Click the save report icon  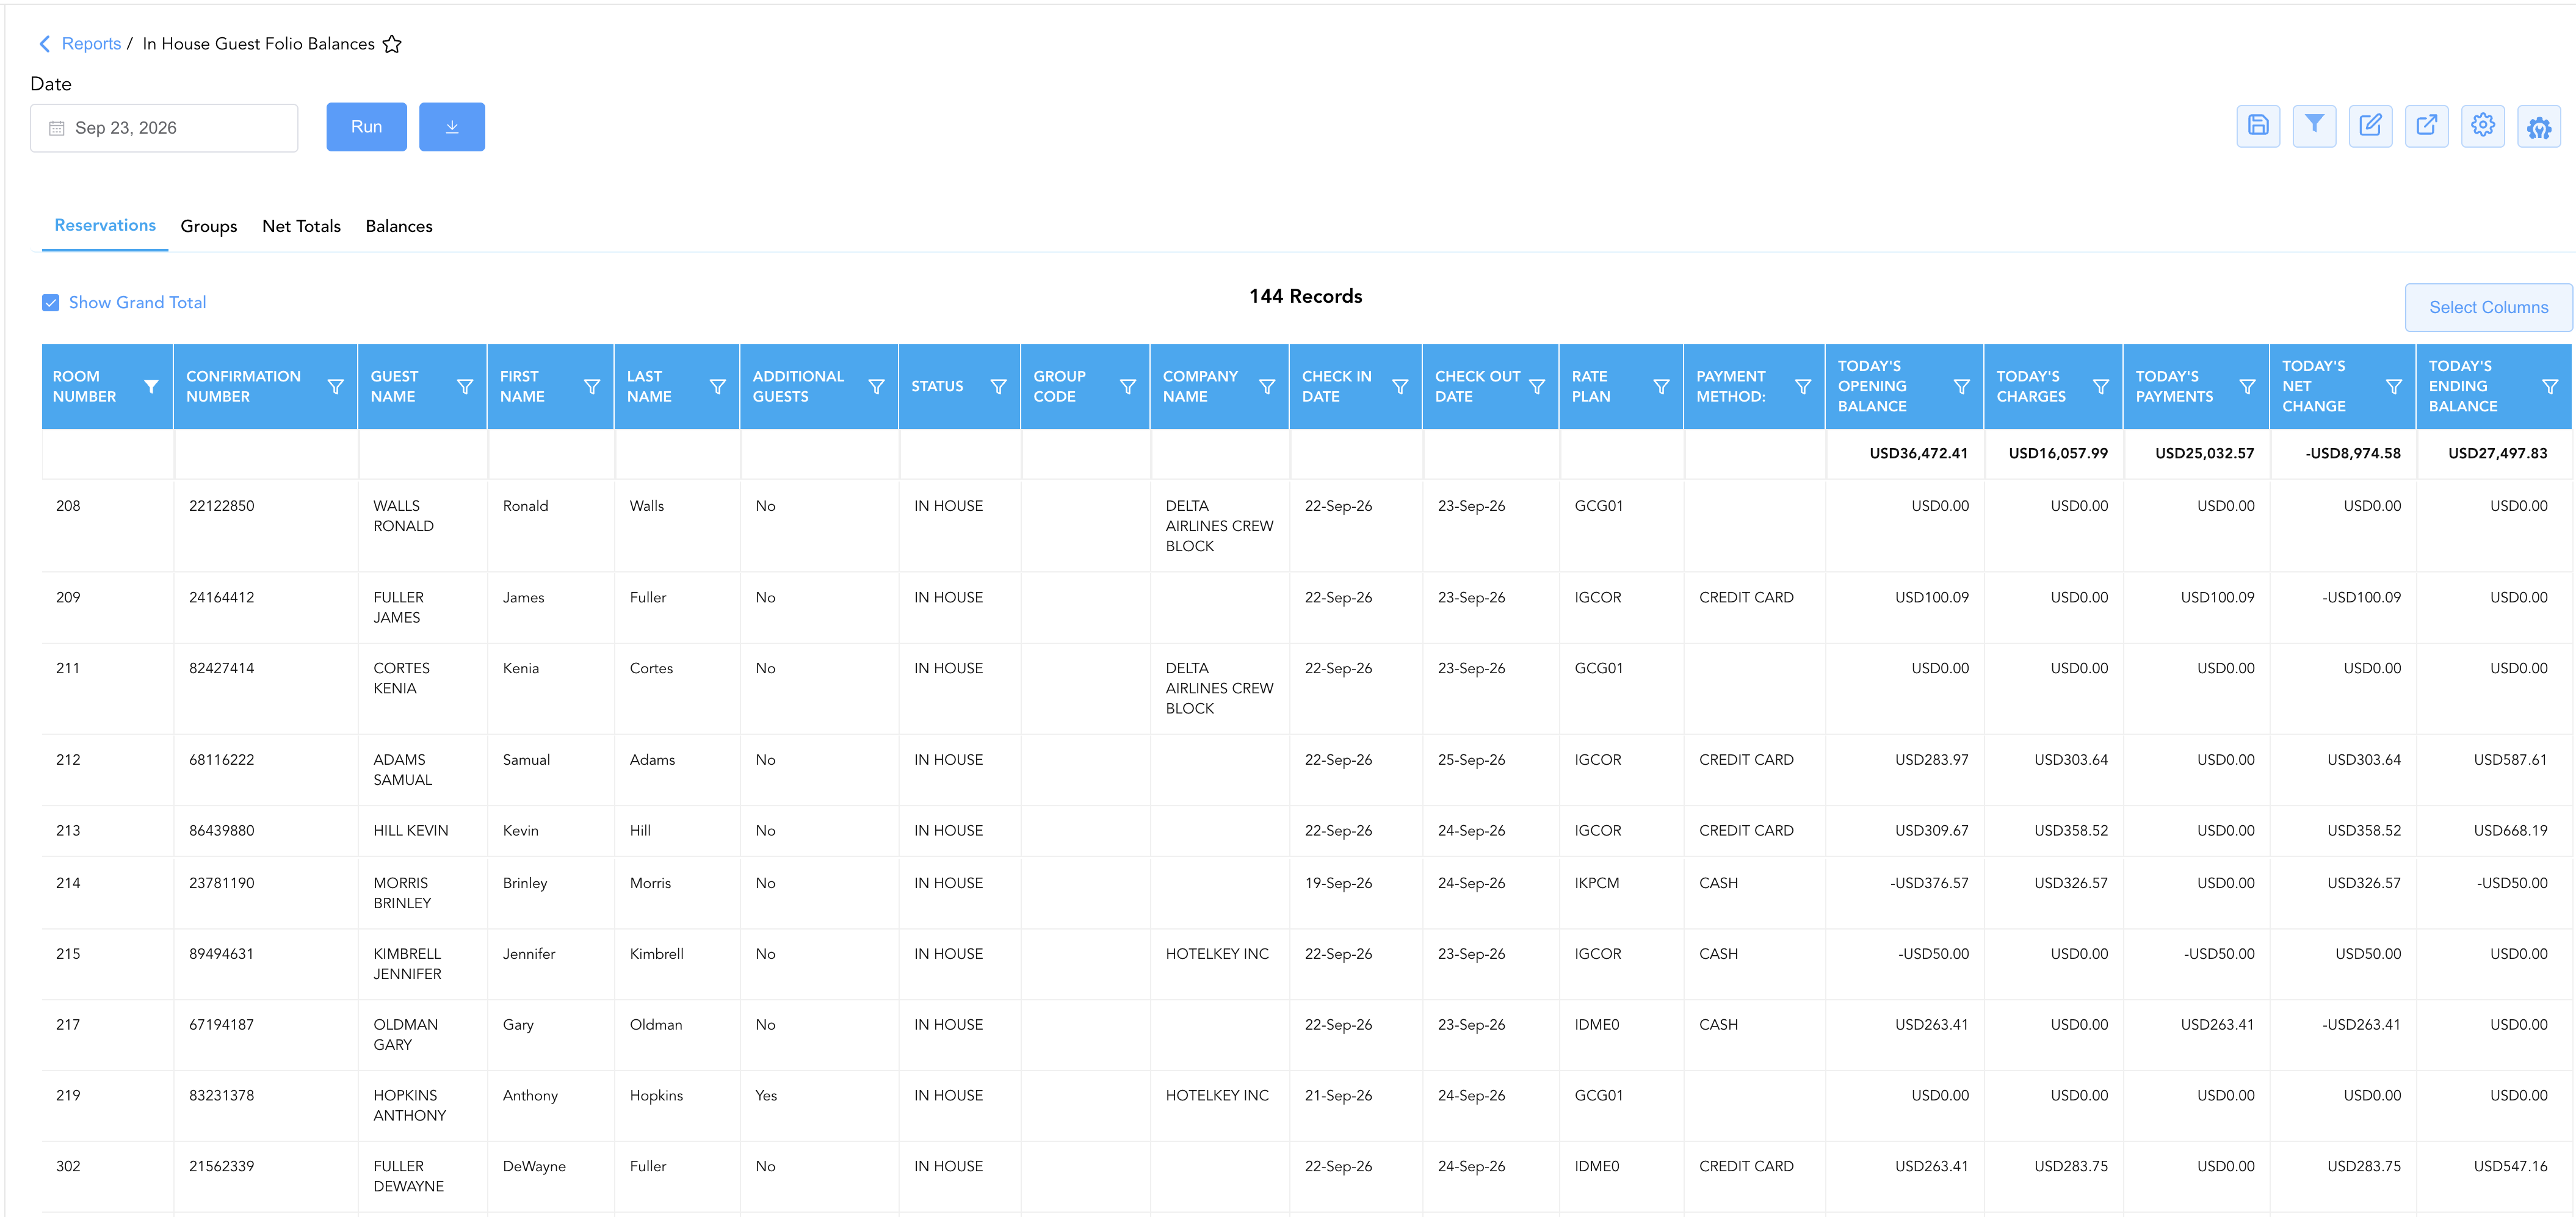2257,126
